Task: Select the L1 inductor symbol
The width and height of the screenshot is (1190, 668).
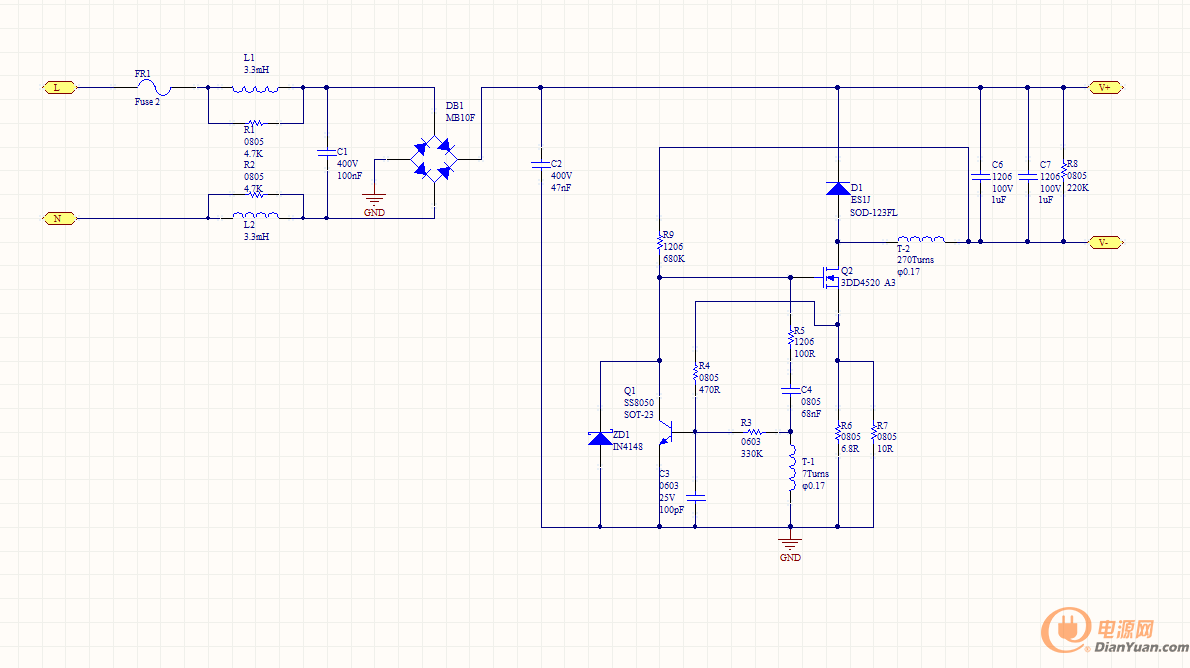Action: pos(255,89)
